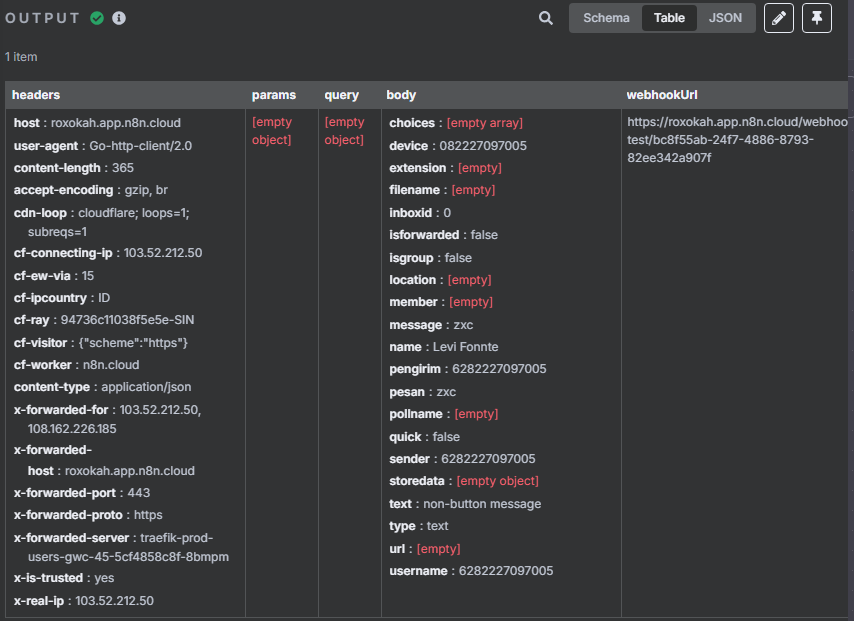
Task: Click the params column header
Action: [273, 95]
